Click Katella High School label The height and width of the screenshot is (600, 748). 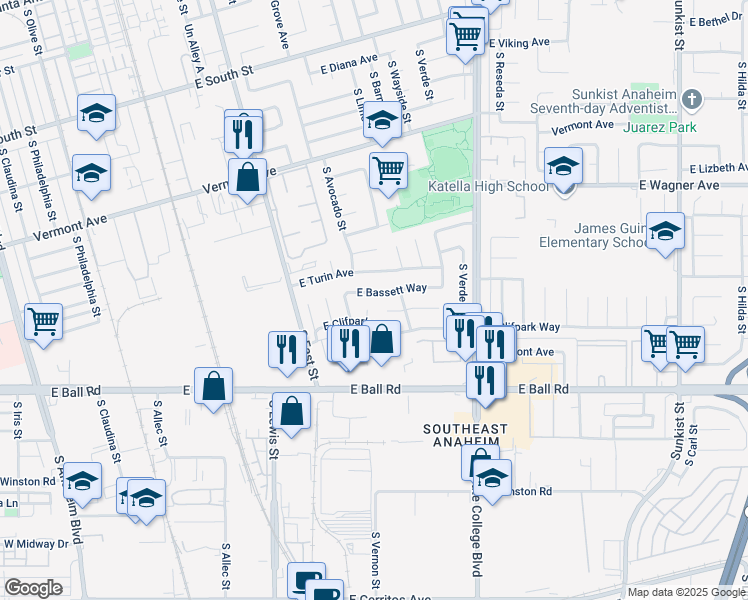(488, 186)
